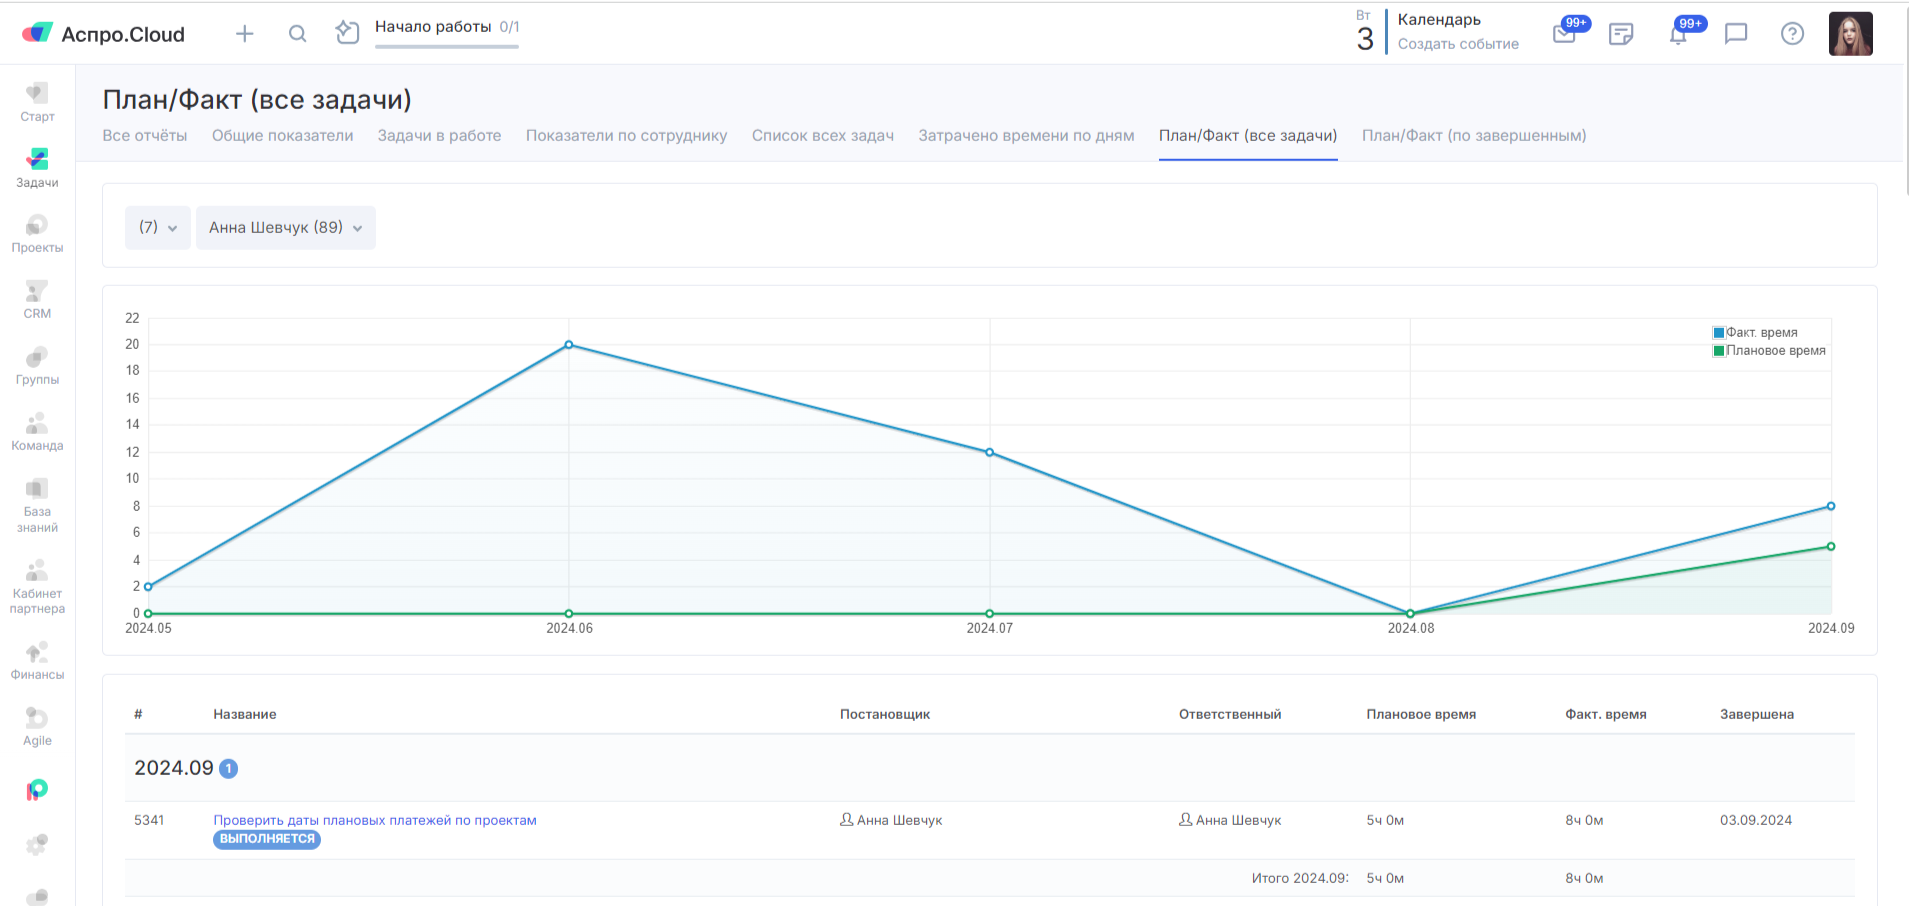Open Projects in the left sidebar

tap(37, 234)
